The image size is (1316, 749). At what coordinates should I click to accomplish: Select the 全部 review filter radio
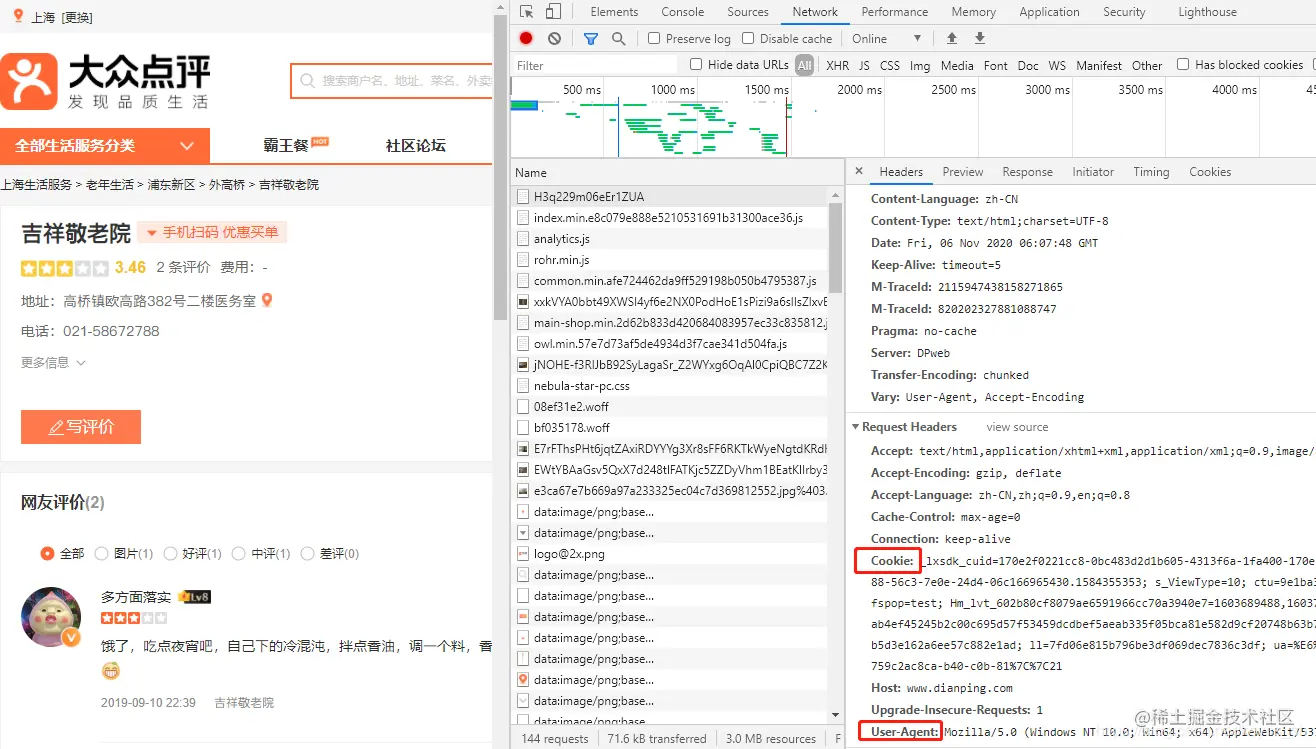coord(47,553)
